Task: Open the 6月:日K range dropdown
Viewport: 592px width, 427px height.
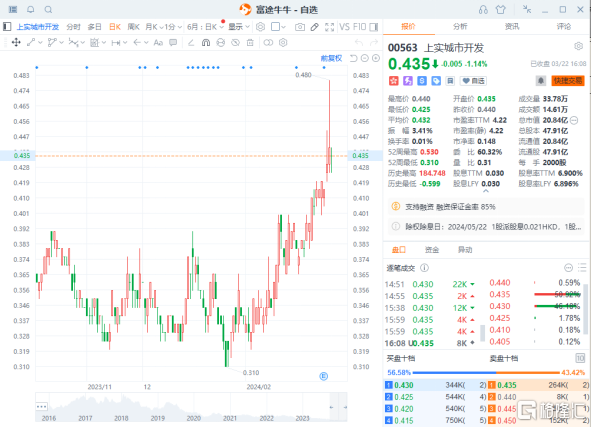Action: 205,27
